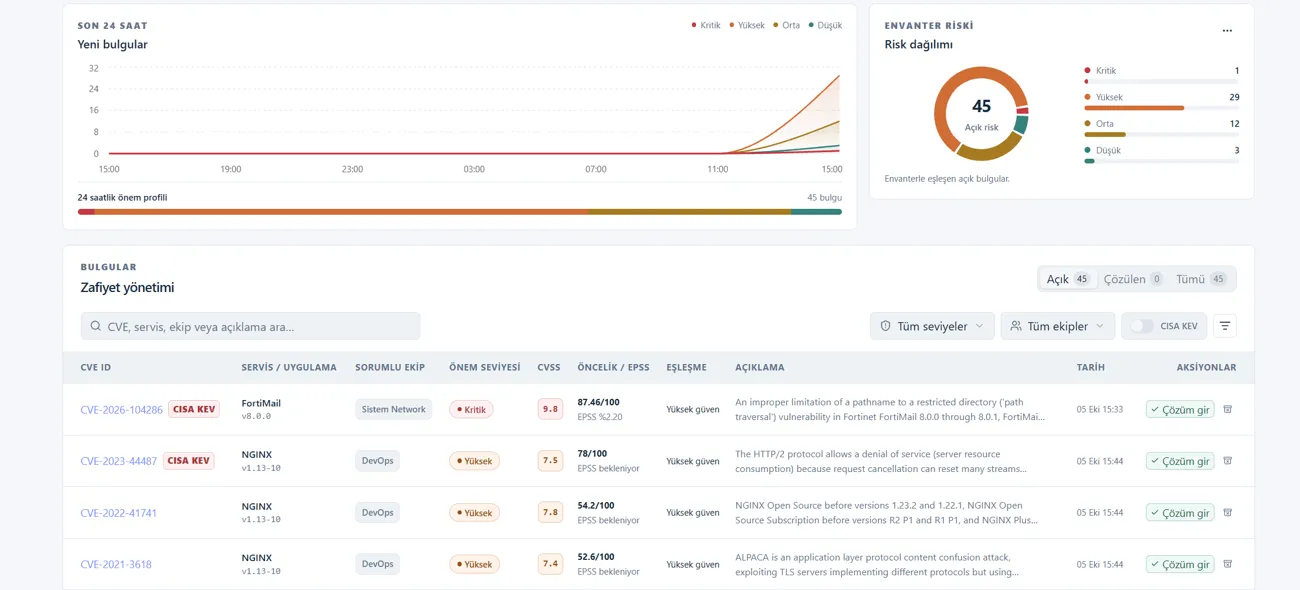Click the Yüksek risk distribution bar
The image size is (1300, 590).
coord(1161,107)
